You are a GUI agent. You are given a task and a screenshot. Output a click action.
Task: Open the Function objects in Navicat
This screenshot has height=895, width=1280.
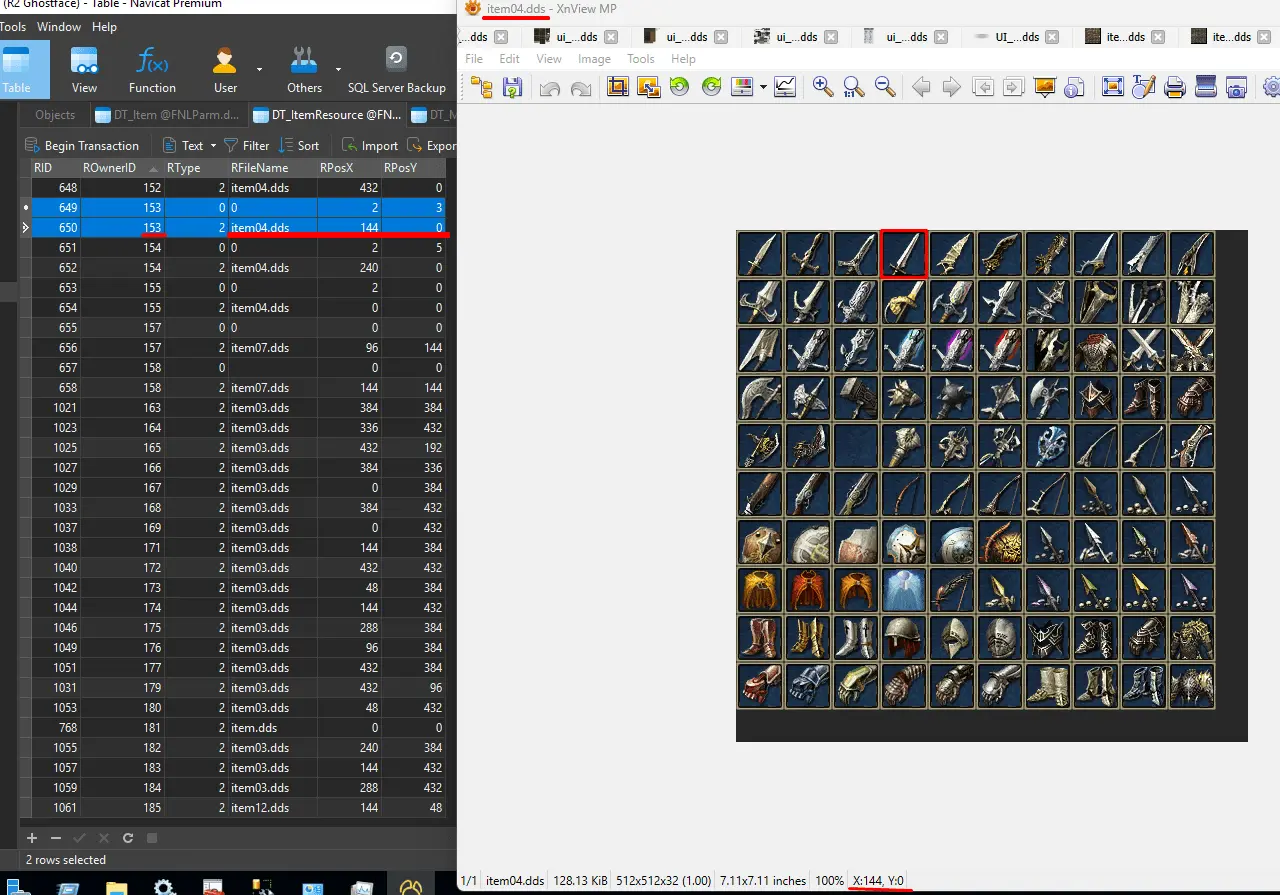(152, 70)
